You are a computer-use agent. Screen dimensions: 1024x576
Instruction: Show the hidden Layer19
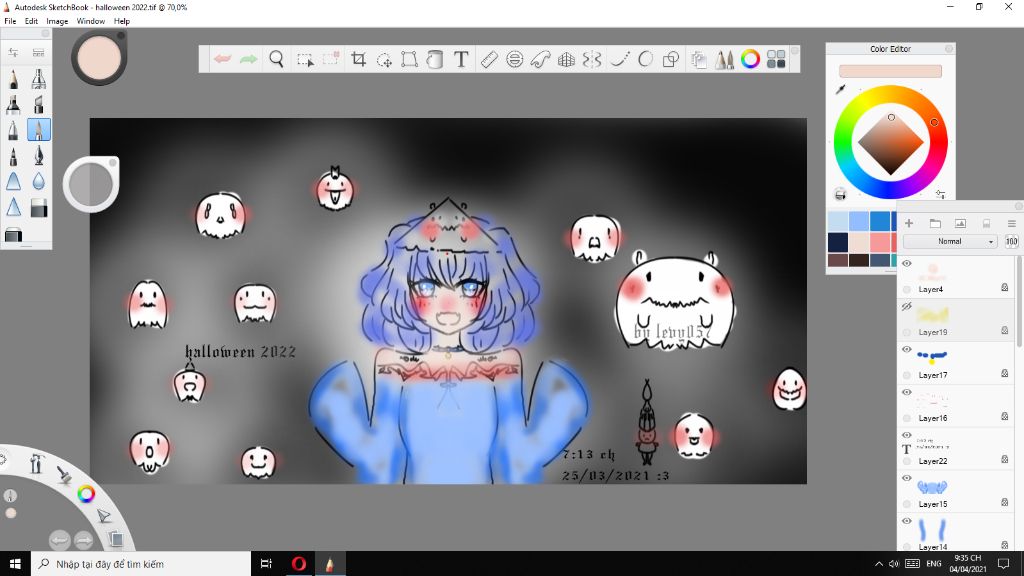tap(906, 306)
